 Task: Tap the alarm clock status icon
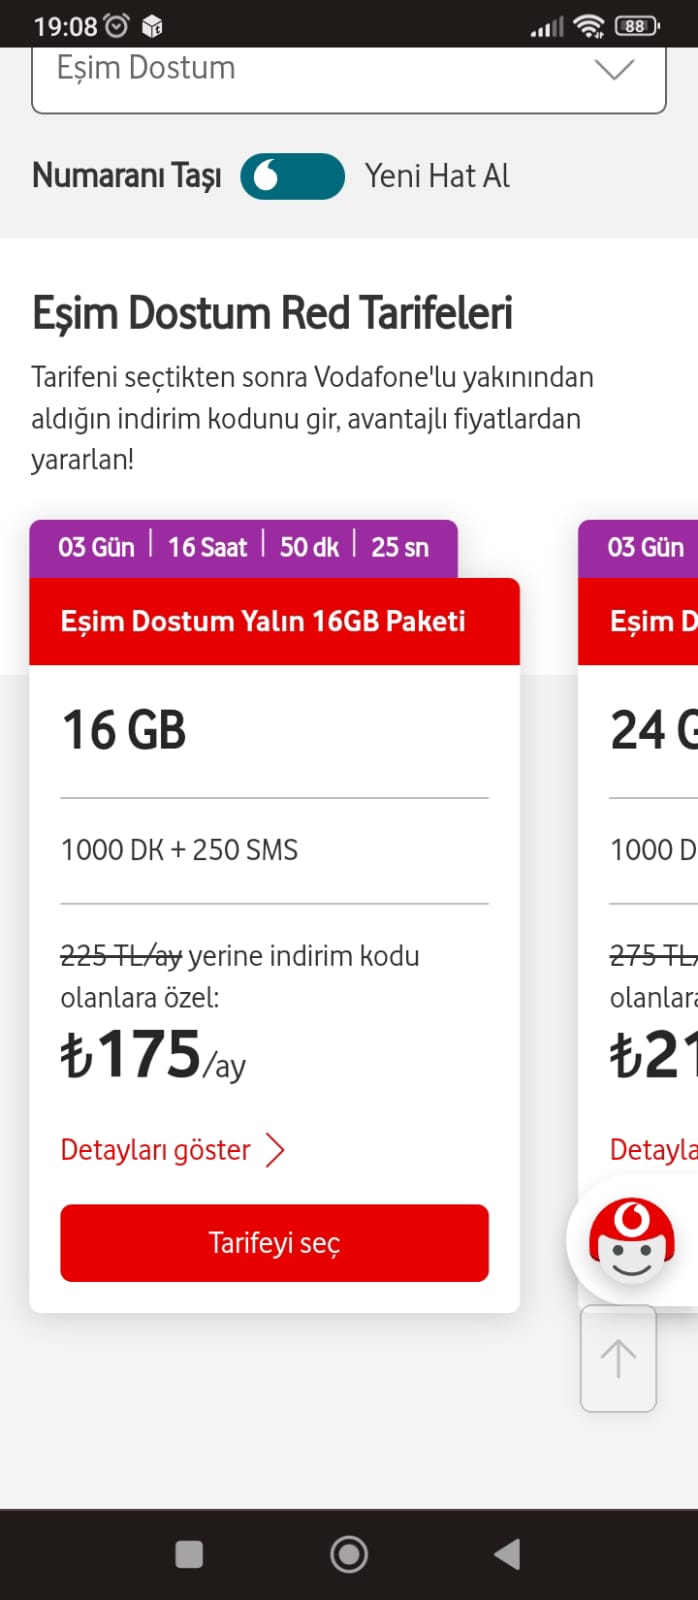(x=117, y=26)
